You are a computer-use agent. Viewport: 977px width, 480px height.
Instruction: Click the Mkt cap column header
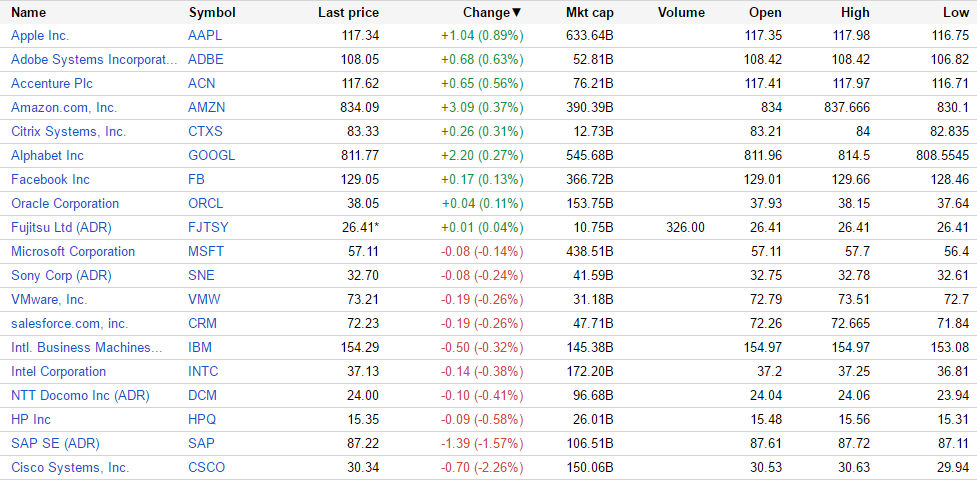[x=589, y=12]
